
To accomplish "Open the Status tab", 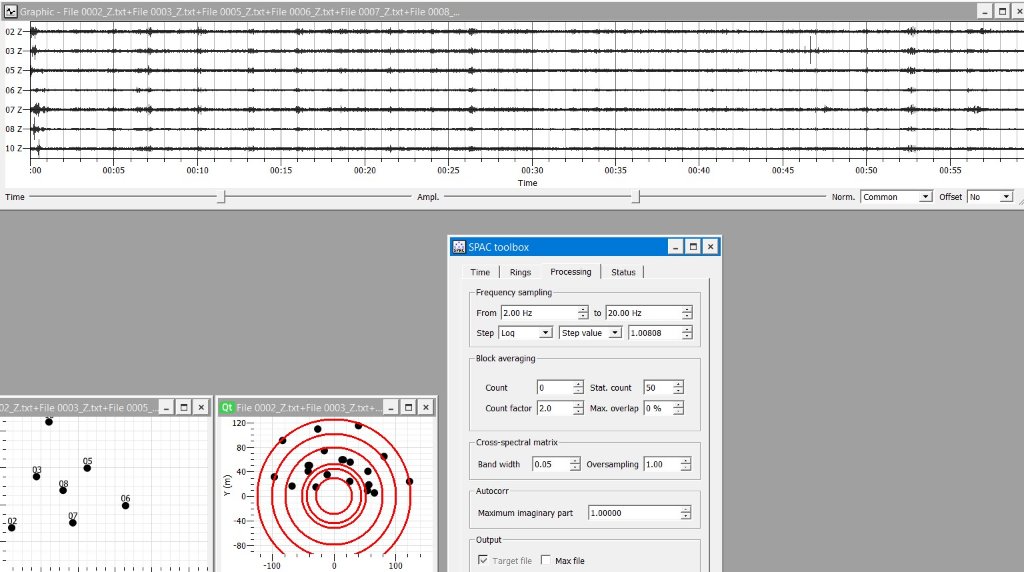I will pos(623,272).
